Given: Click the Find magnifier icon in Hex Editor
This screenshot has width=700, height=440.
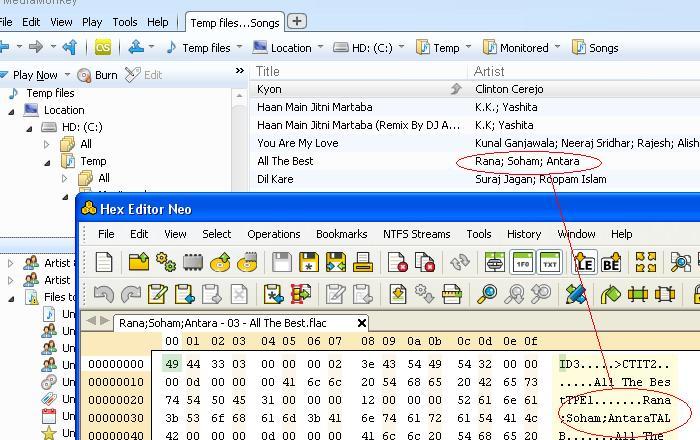Looking at the screenshot, I should point(487,294).
